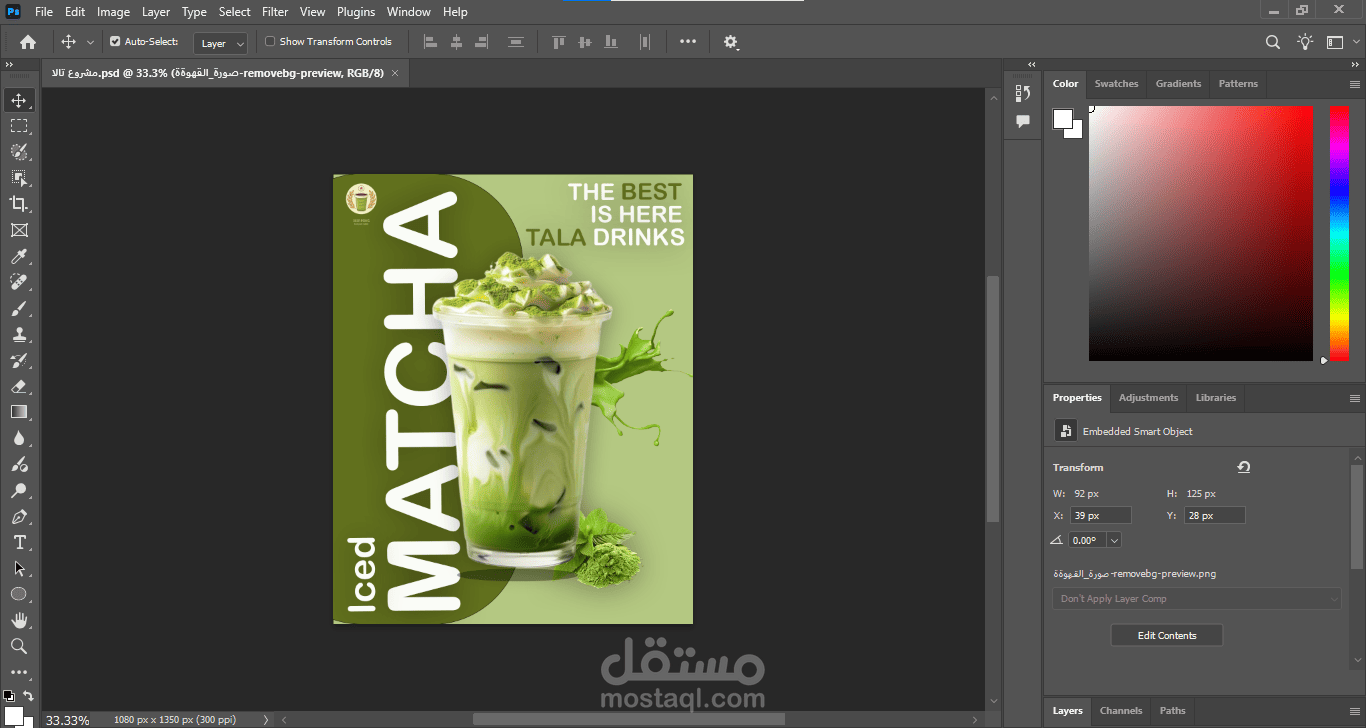Select the Frame tool
The height and width of the screenshot is (728, 1366).
click(x=18, y=230)
